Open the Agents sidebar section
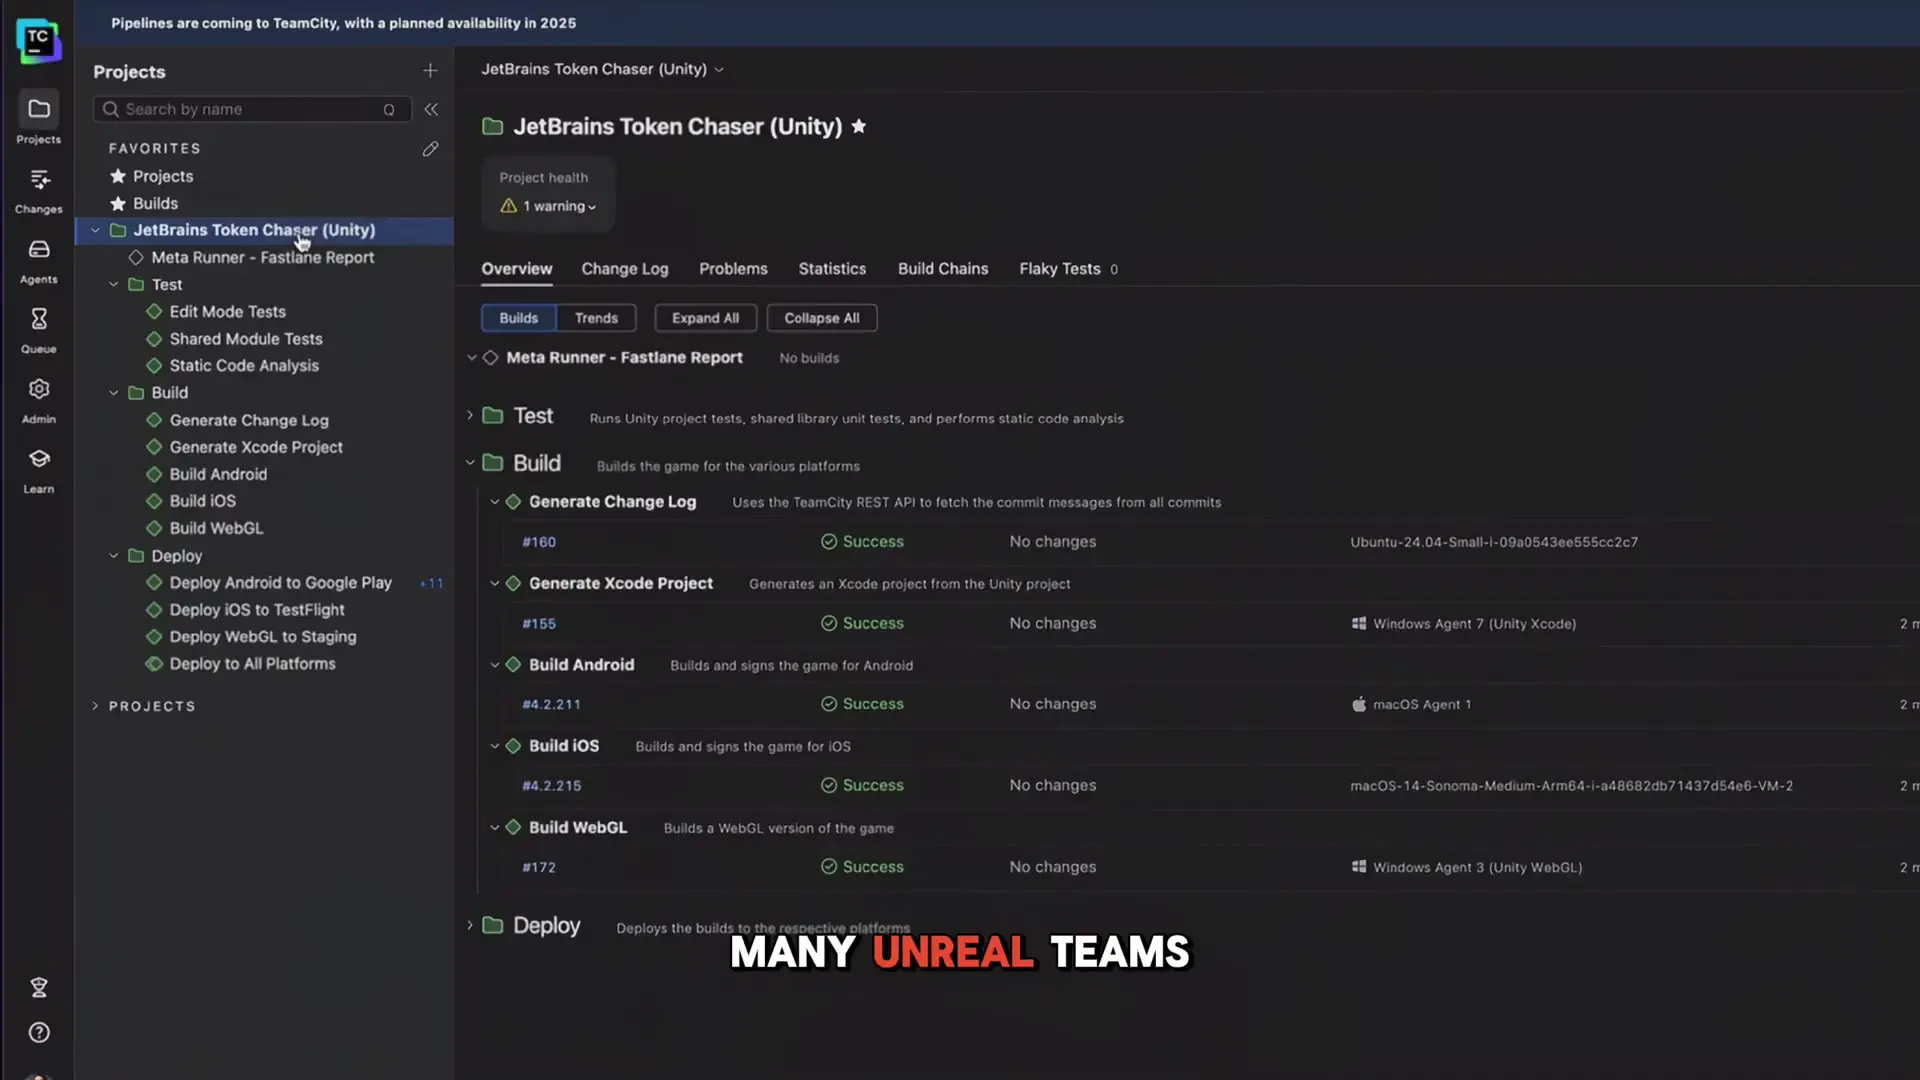This screenshot has width=1920, height=1080. click(38, 260)
